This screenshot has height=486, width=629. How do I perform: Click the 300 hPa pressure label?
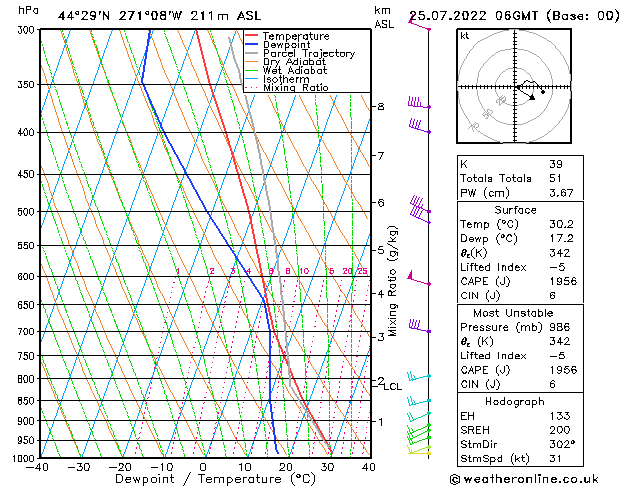point(27,30)
